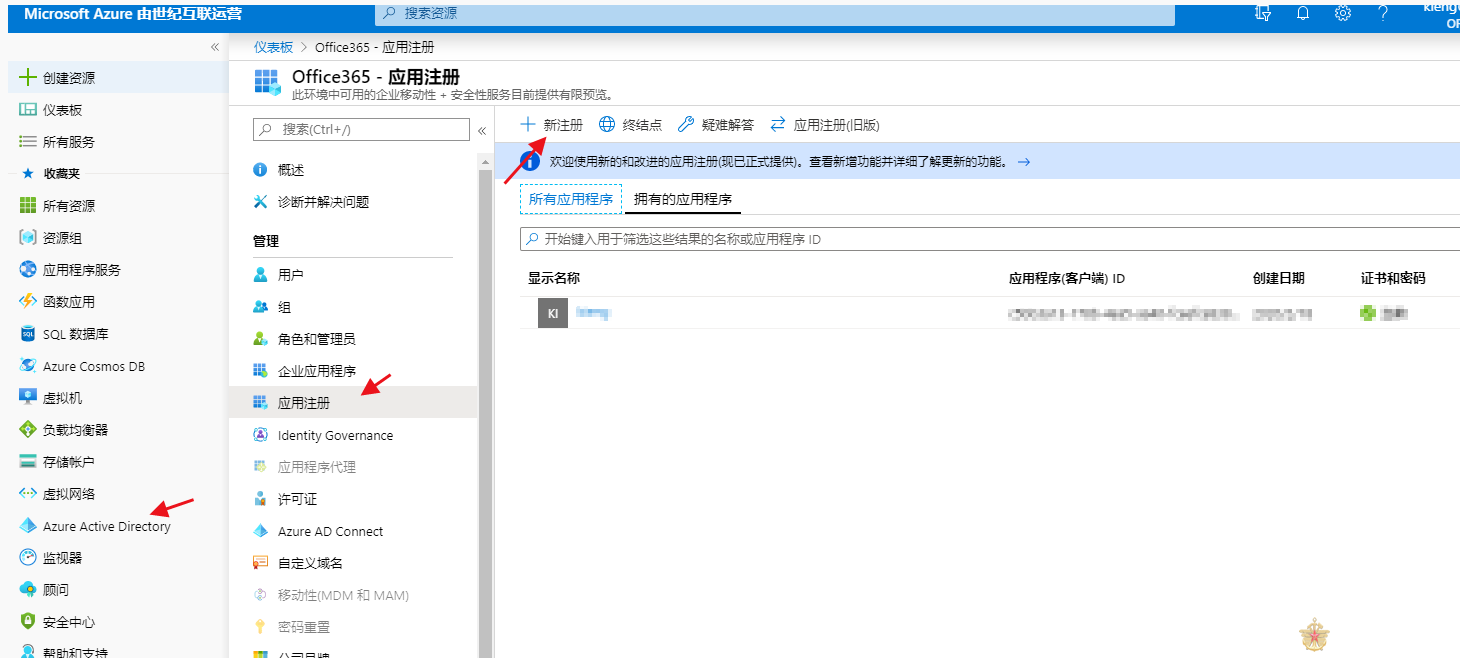Open the 仪表板 dashboard icon in sidebar
This screenshot has width=1460, height=658.
click(x=28, y=110)
